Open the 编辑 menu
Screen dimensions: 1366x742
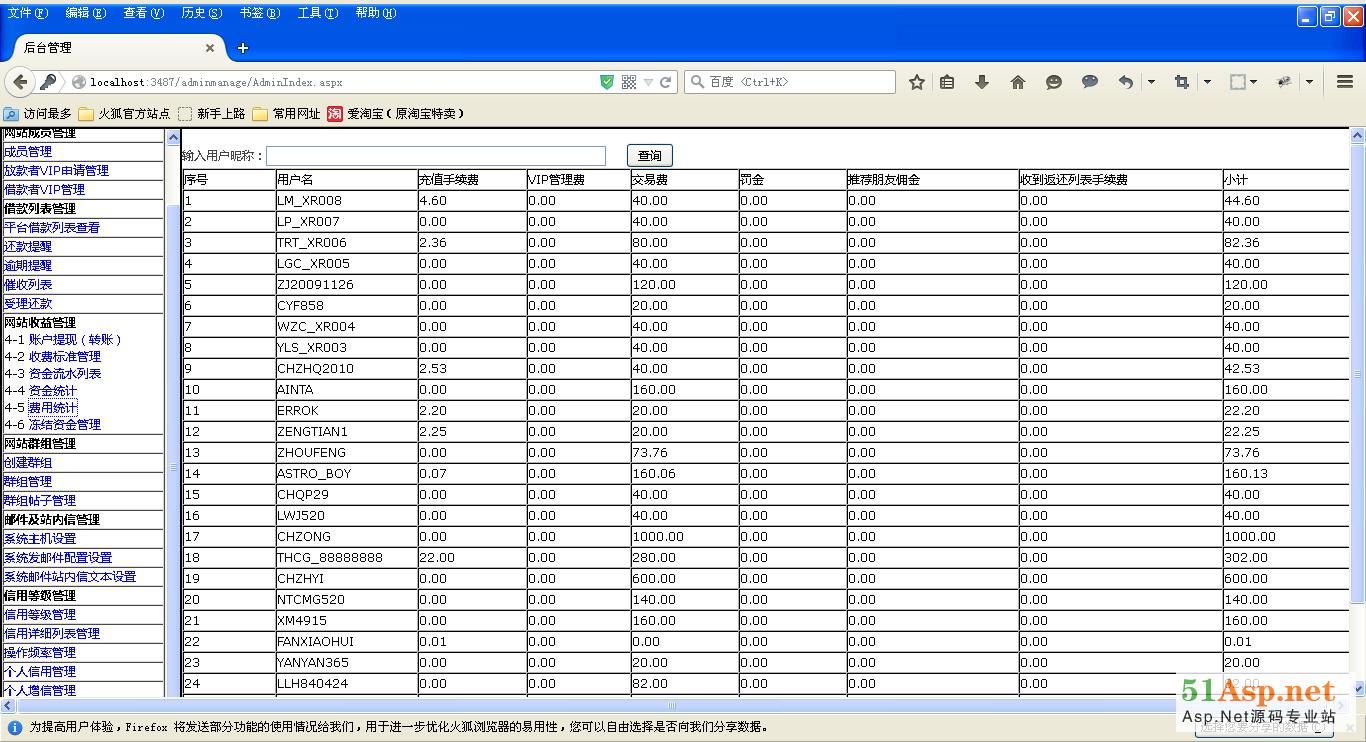point(86,13)
